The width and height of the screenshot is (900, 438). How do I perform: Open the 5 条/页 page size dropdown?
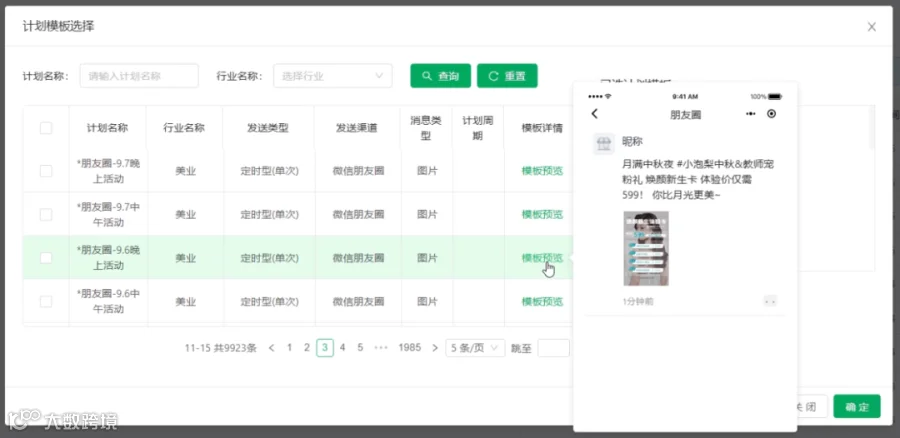pos(475,348)
